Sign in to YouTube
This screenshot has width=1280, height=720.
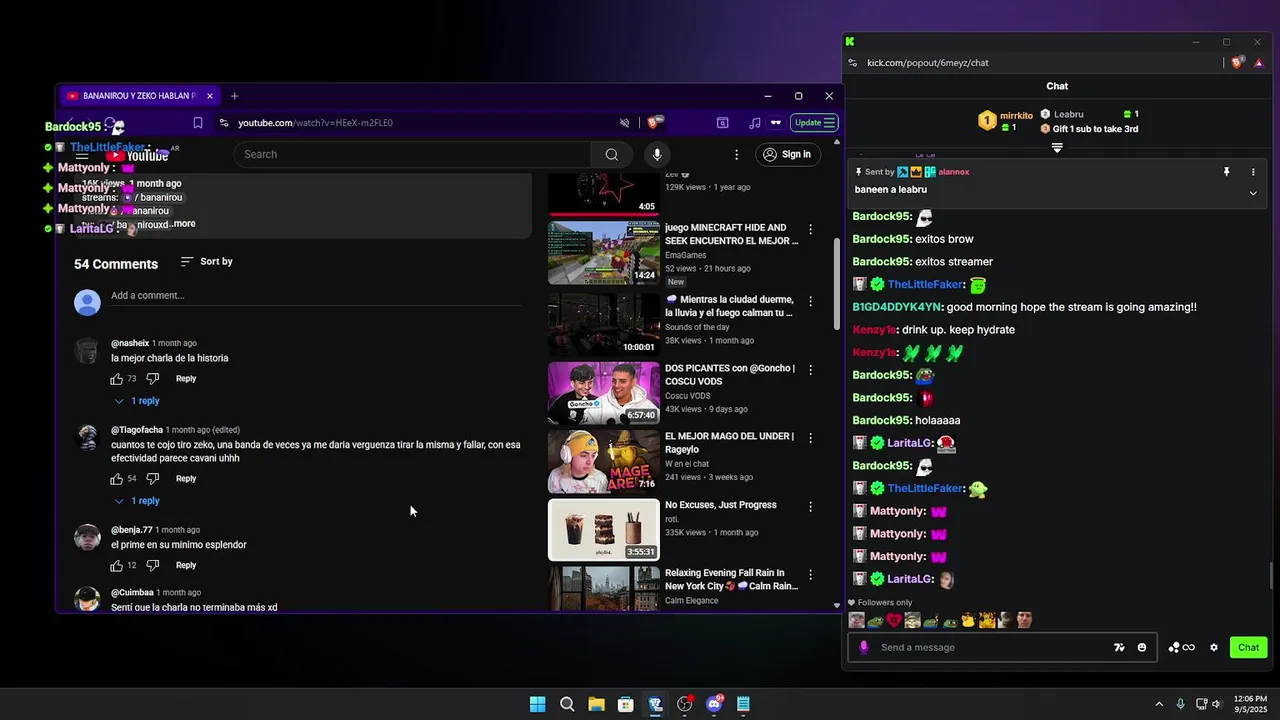tap(787, 154)
